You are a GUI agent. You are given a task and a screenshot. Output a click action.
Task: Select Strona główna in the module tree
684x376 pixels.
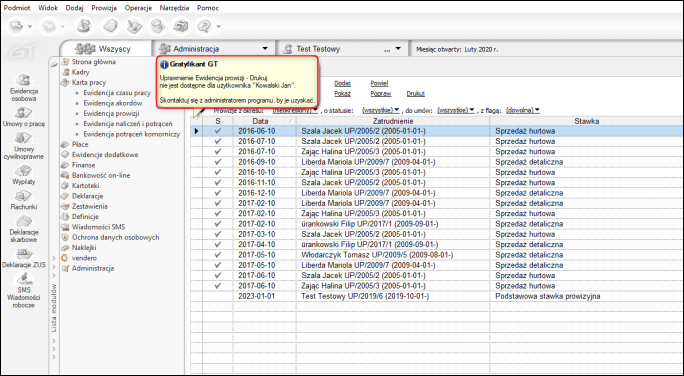coord(94,62)
